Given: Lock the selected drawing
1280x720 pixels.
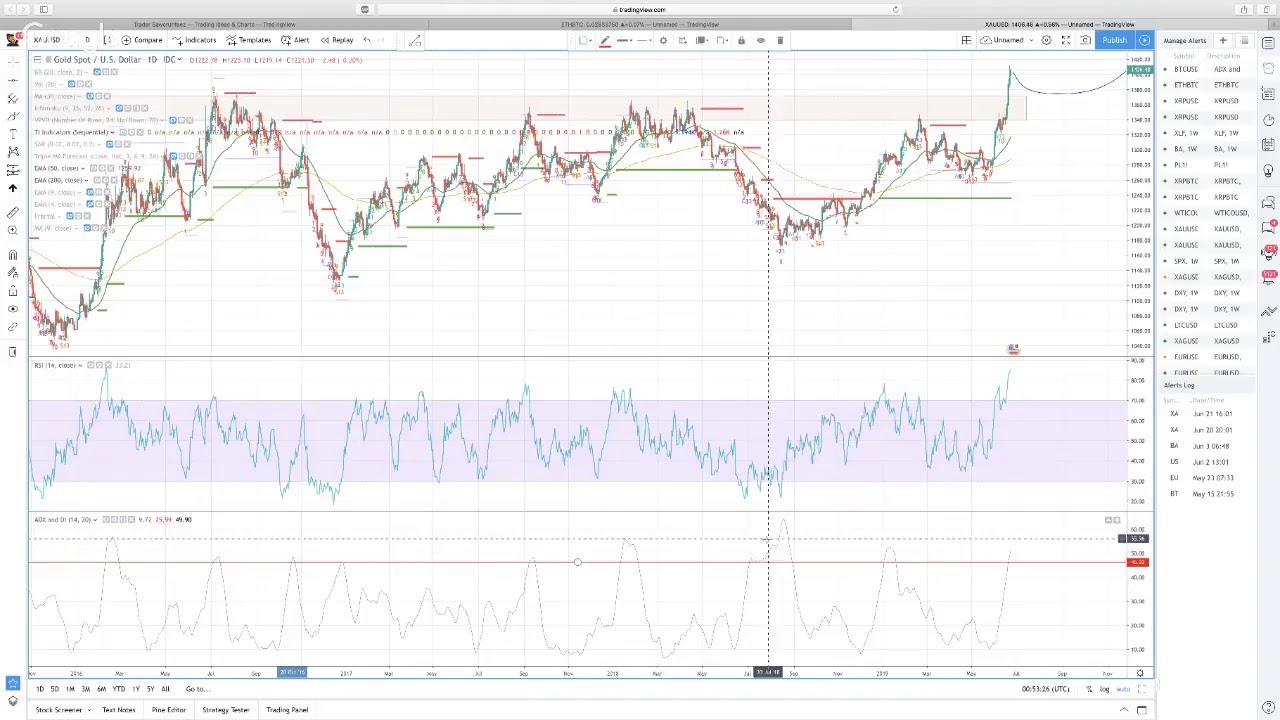Looking at the screenshot, I should pos(741,40).
